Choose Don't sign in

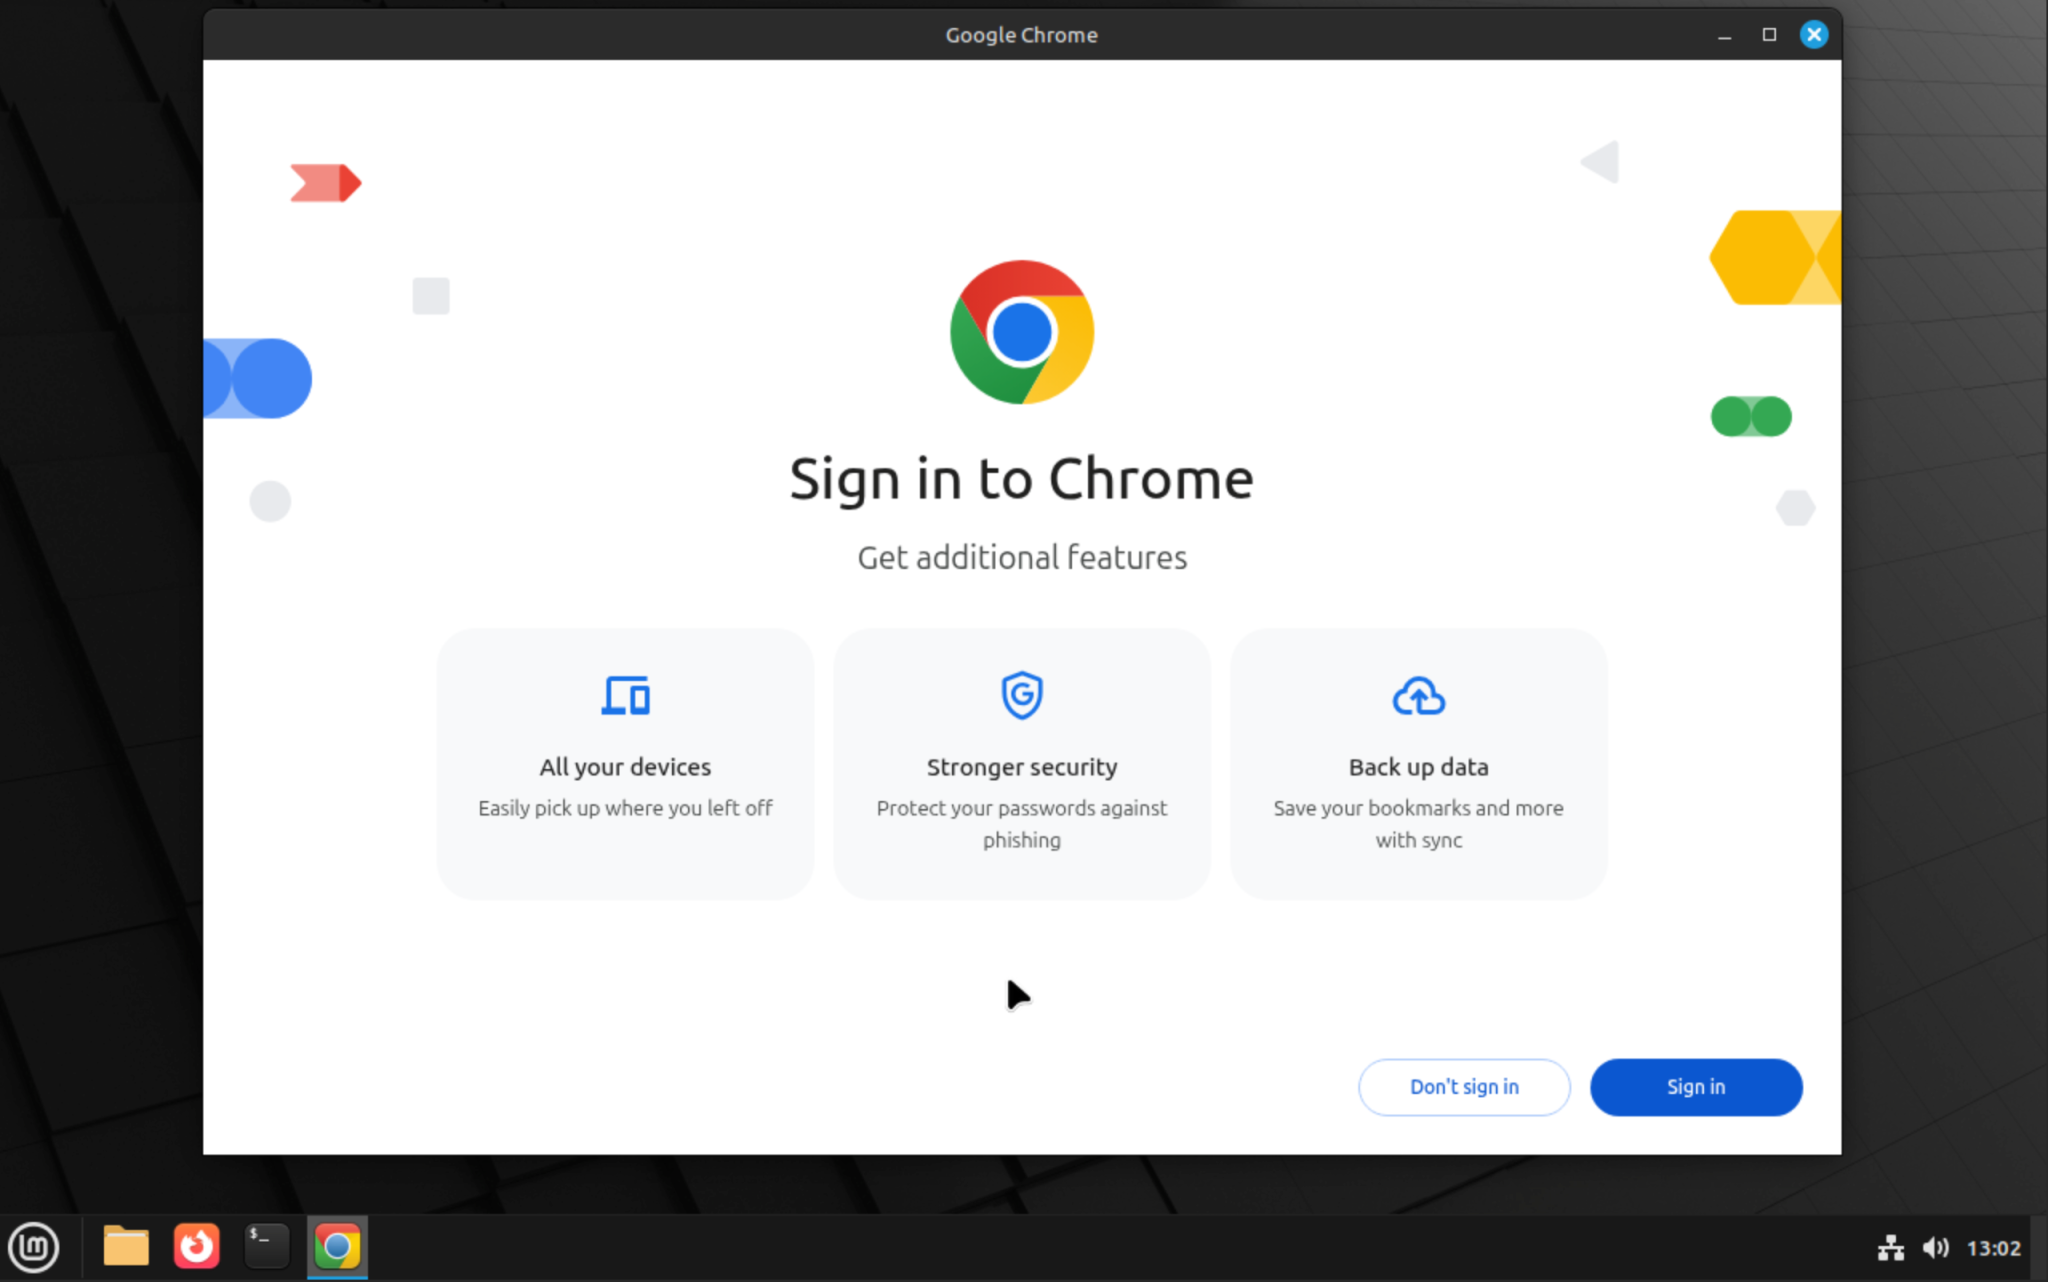click(1464, 1087)
